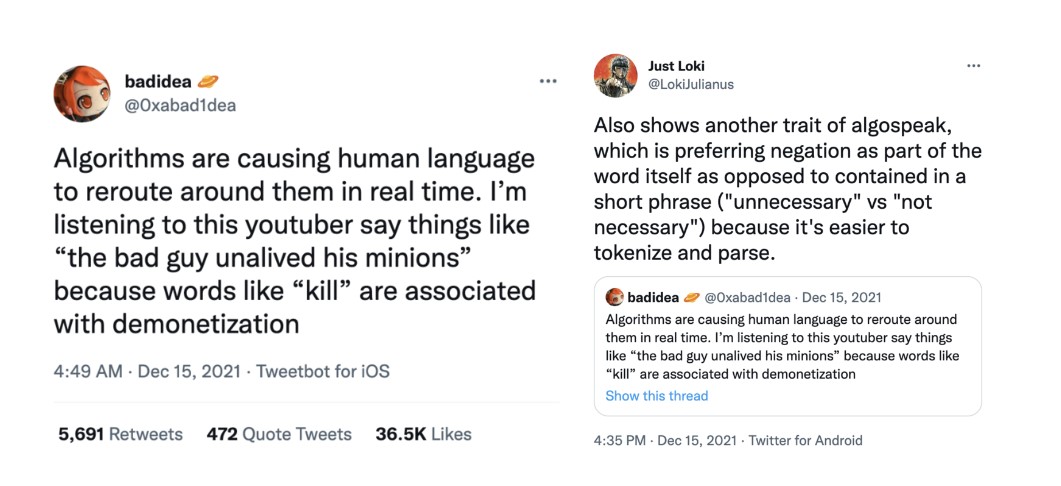View the 472 Quote Tweets list

pos(279,434)
